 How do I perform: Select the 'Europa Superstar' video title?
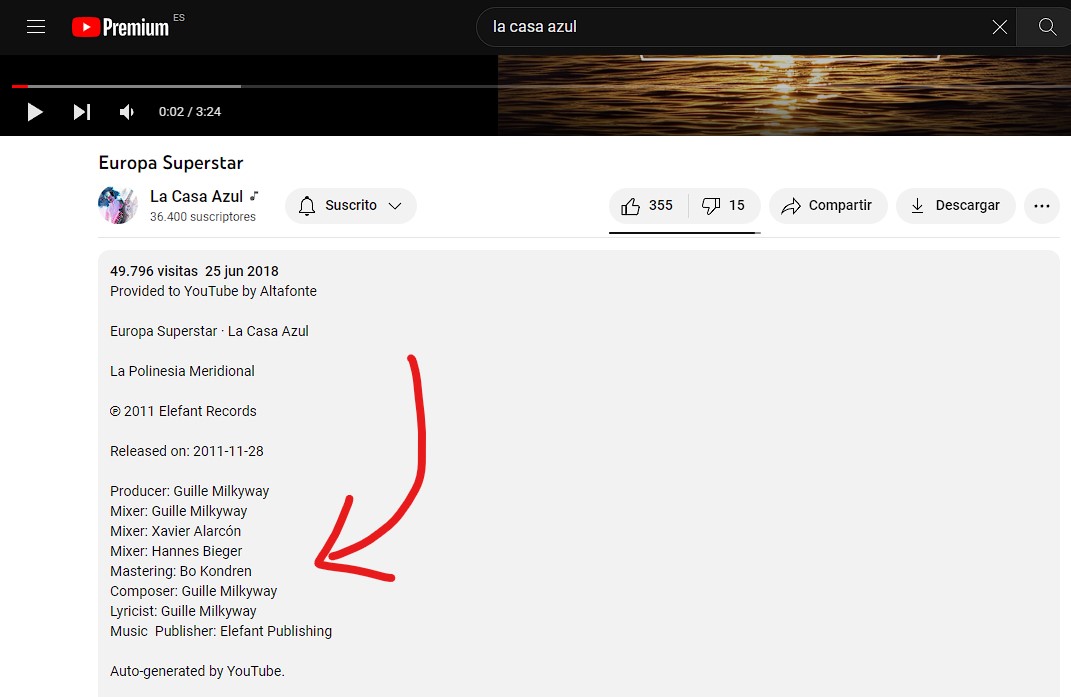pos(171,163)
